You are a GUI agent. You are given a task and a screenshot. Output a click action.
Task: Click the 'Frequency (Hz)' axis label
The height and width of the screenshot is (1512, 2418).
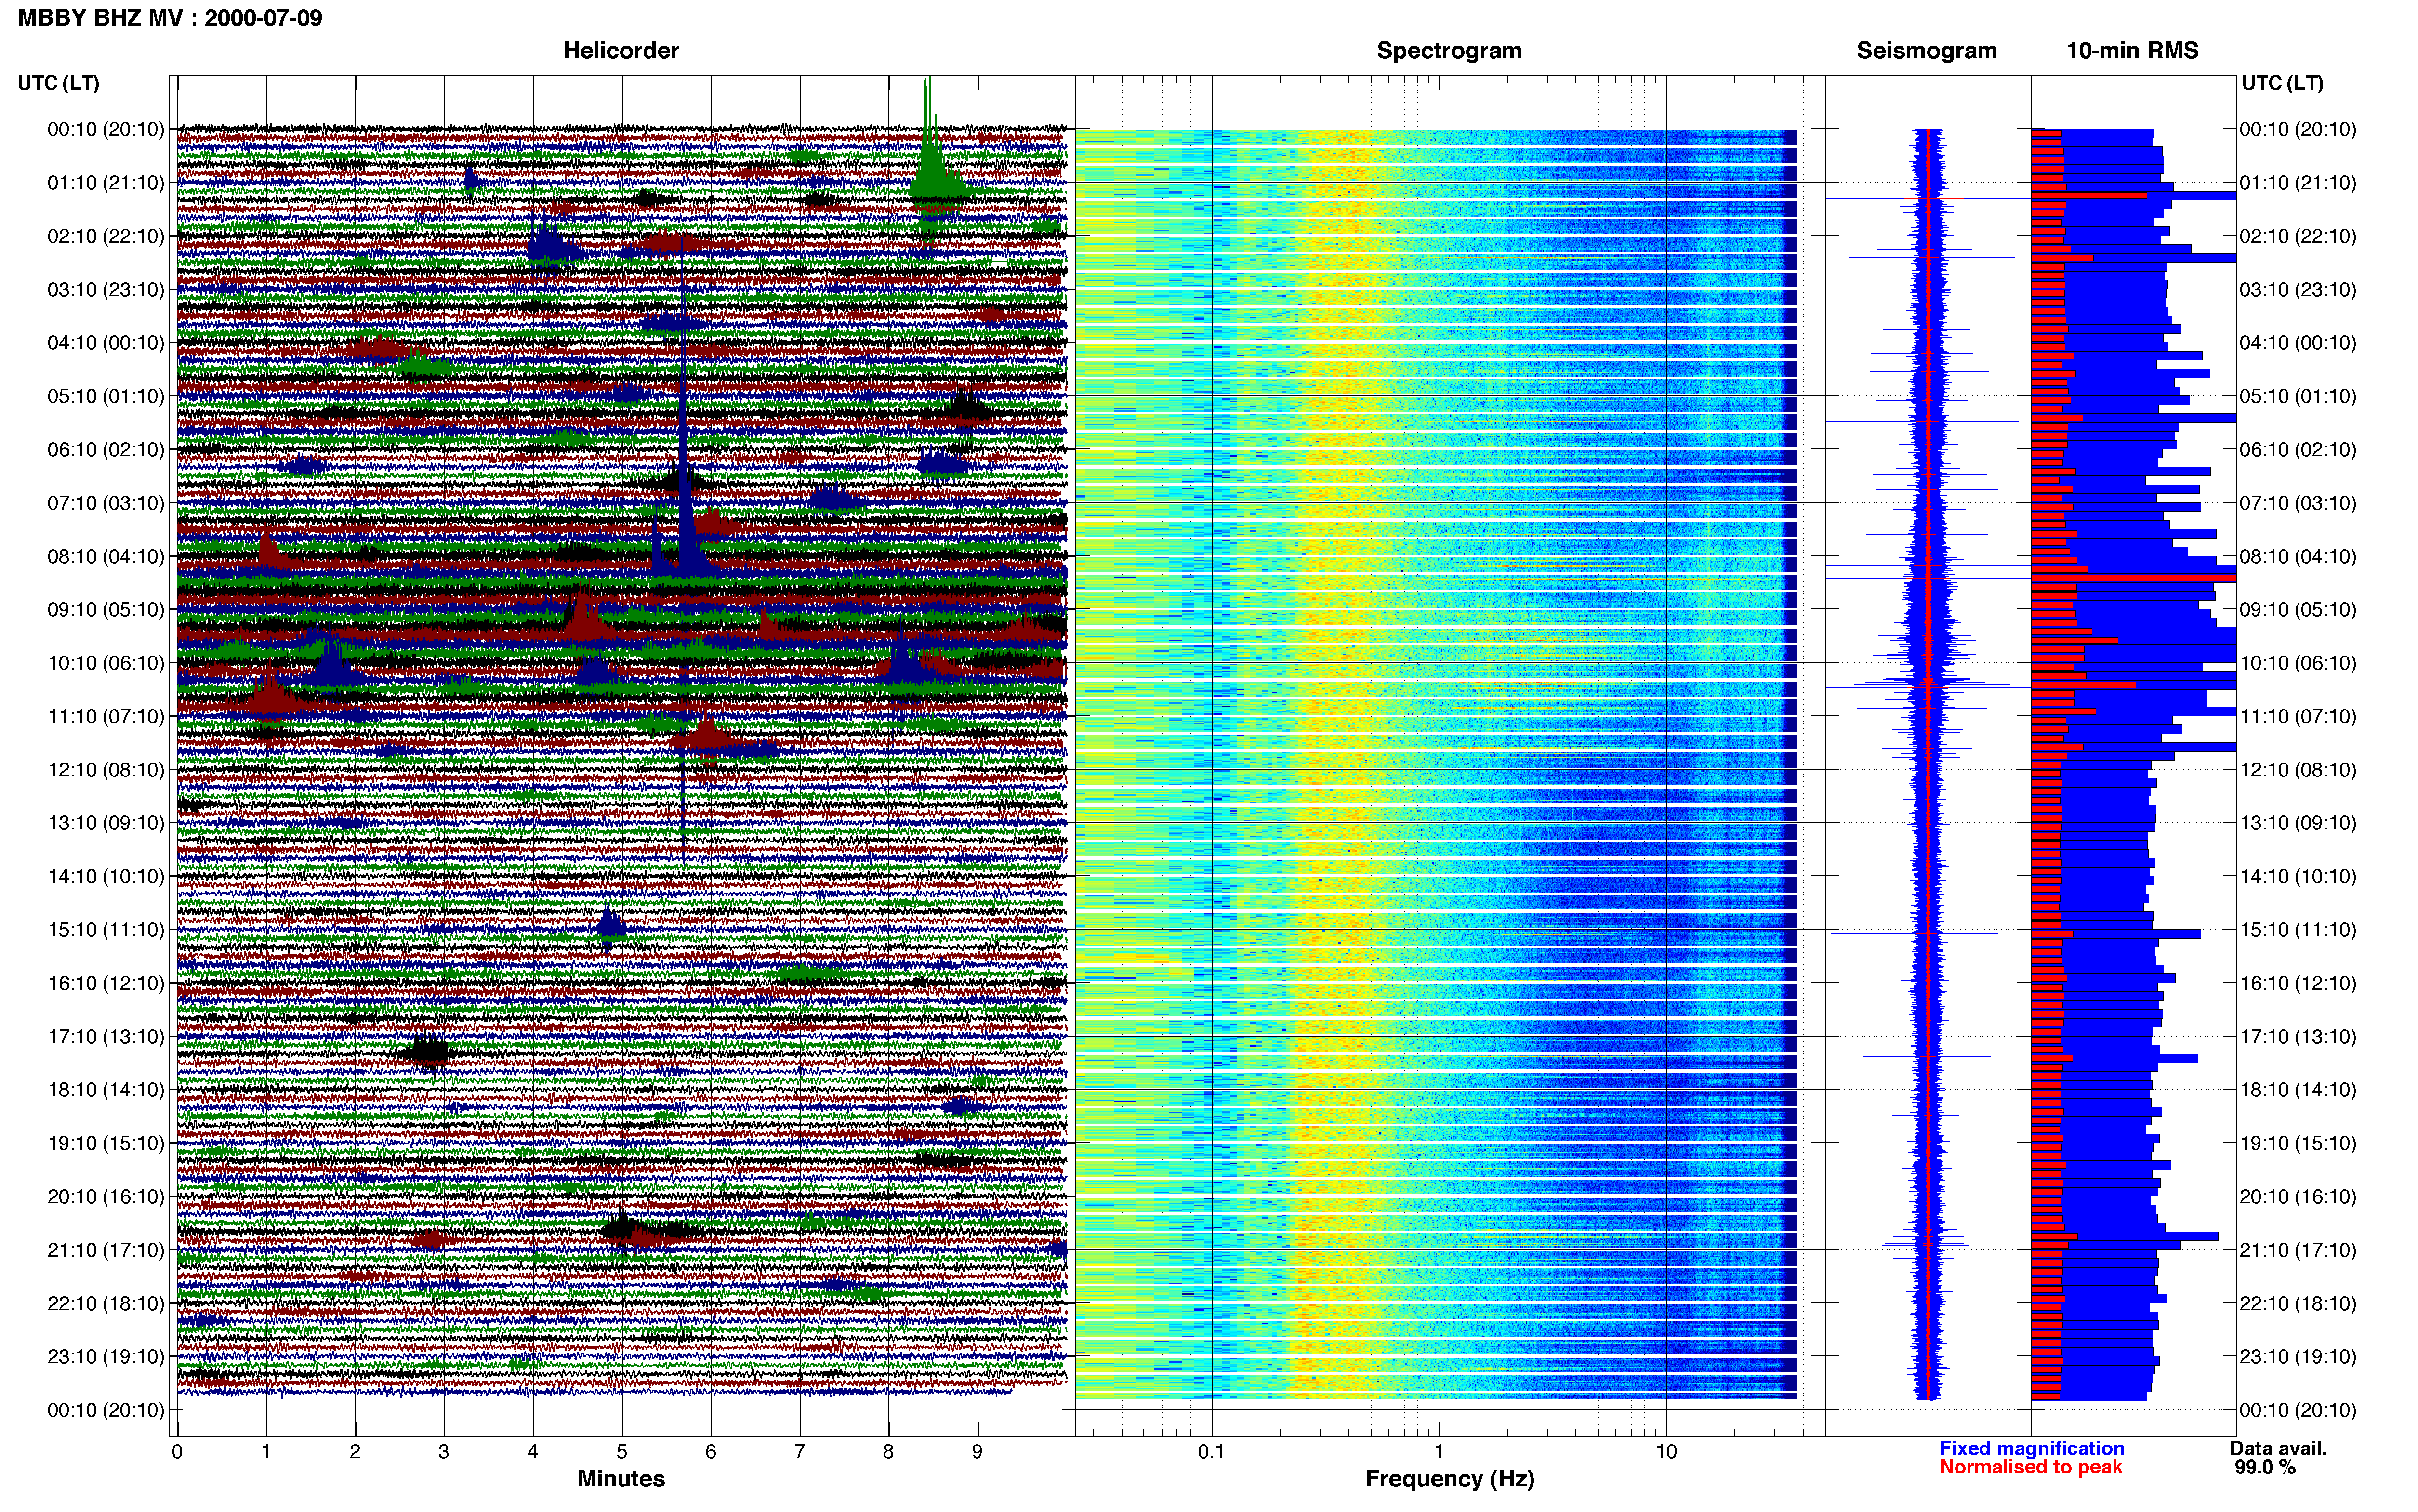(1449, 1479)
